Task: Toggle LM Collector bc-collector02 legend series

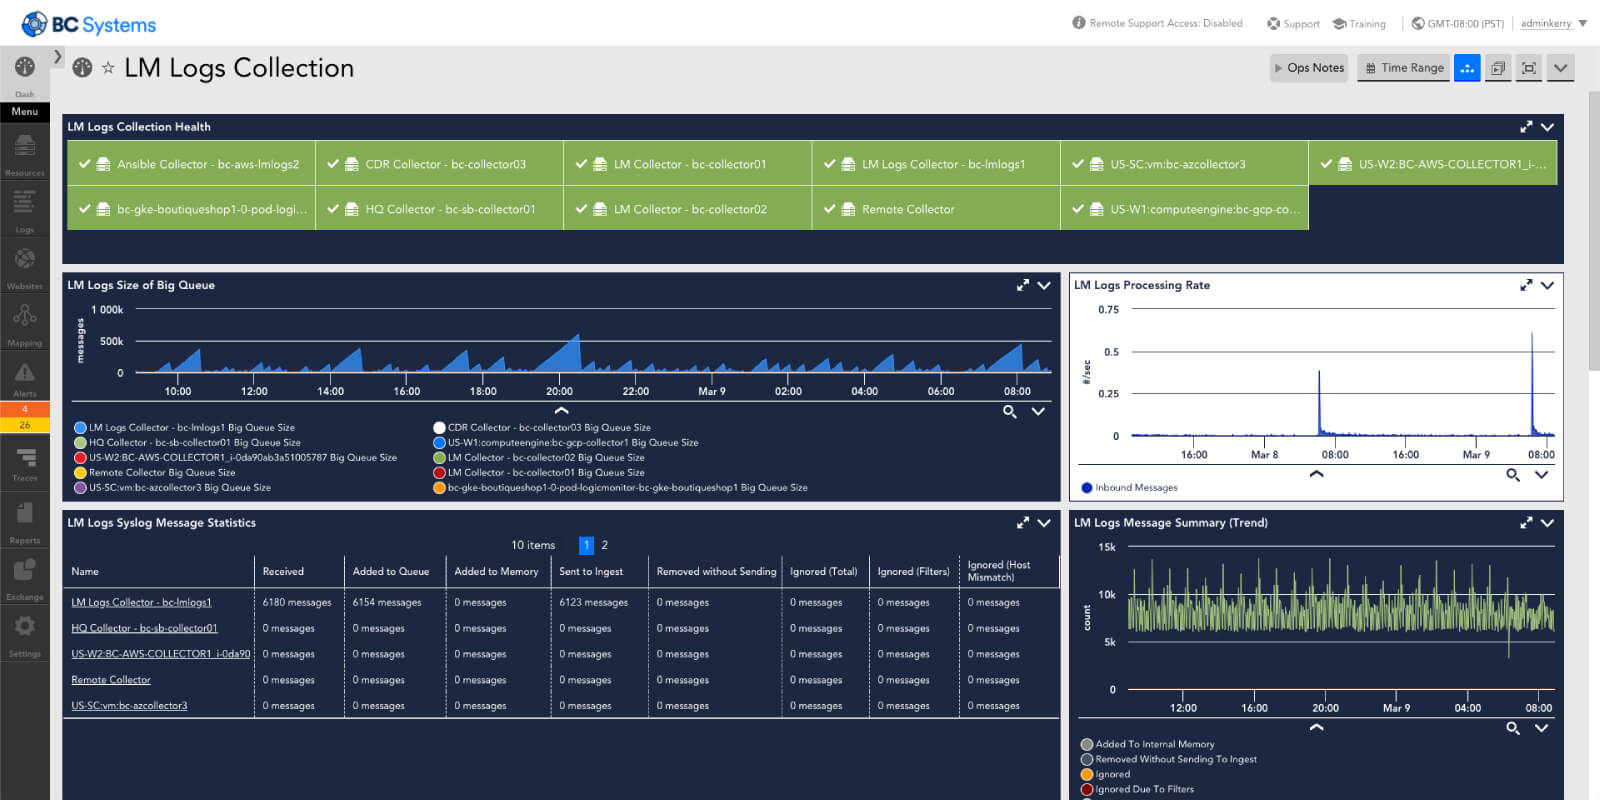Action: [538, 458]
